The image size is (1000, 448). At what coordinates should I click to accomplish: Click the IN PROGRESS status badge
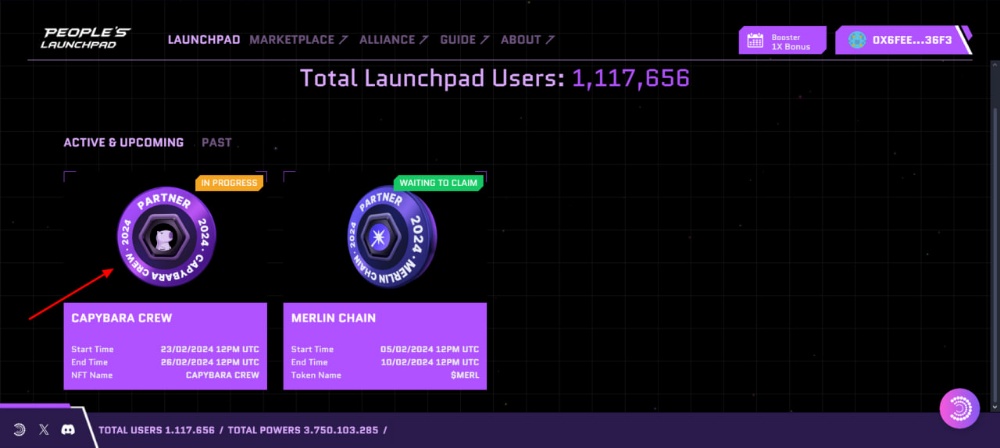pos(229,183)
